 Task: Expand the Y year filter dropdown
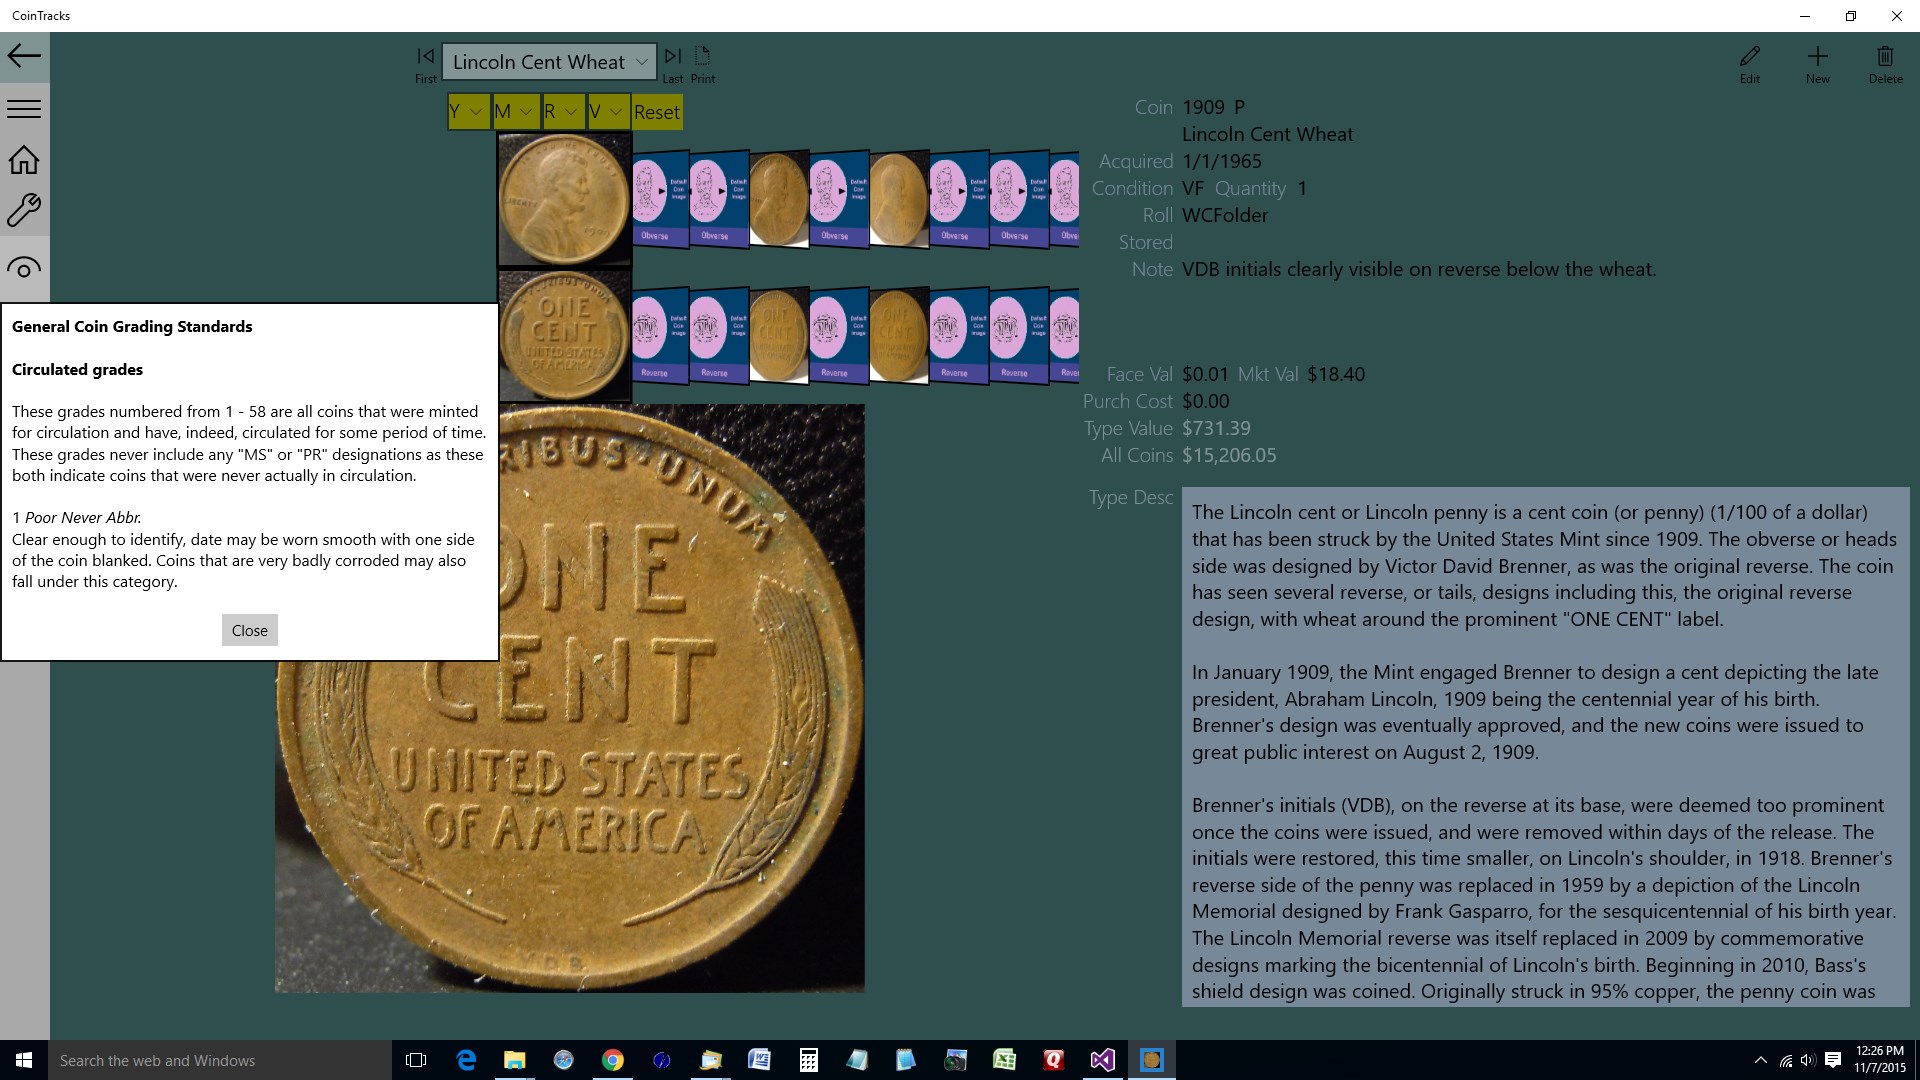click(x=466, y=111)
